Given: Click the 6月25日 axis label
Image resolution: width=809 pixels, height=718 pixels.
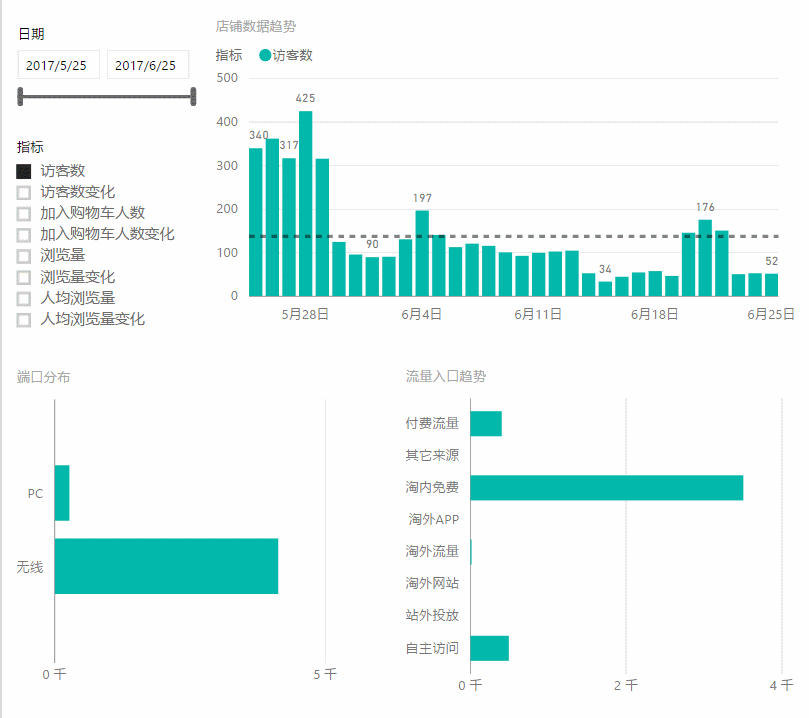Looking at the screenshot, I should point(771,314).
